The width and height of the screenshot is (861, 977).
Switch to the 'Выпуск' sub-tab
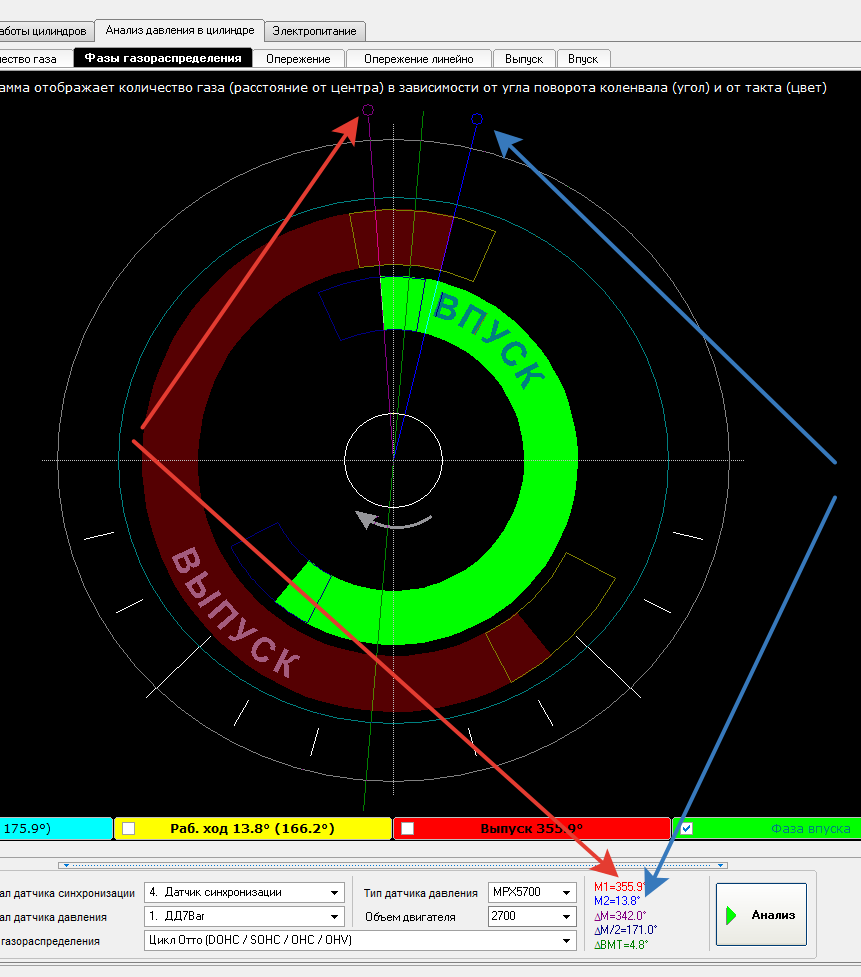[x=524, y=59]
